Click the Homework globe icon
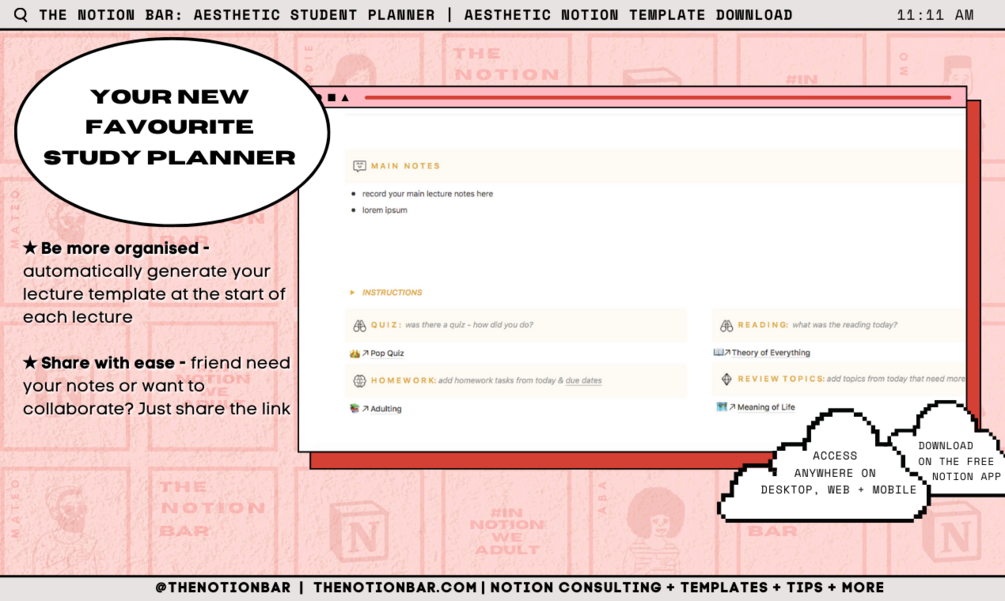The image size is (1005, 601). pos(360,381)
